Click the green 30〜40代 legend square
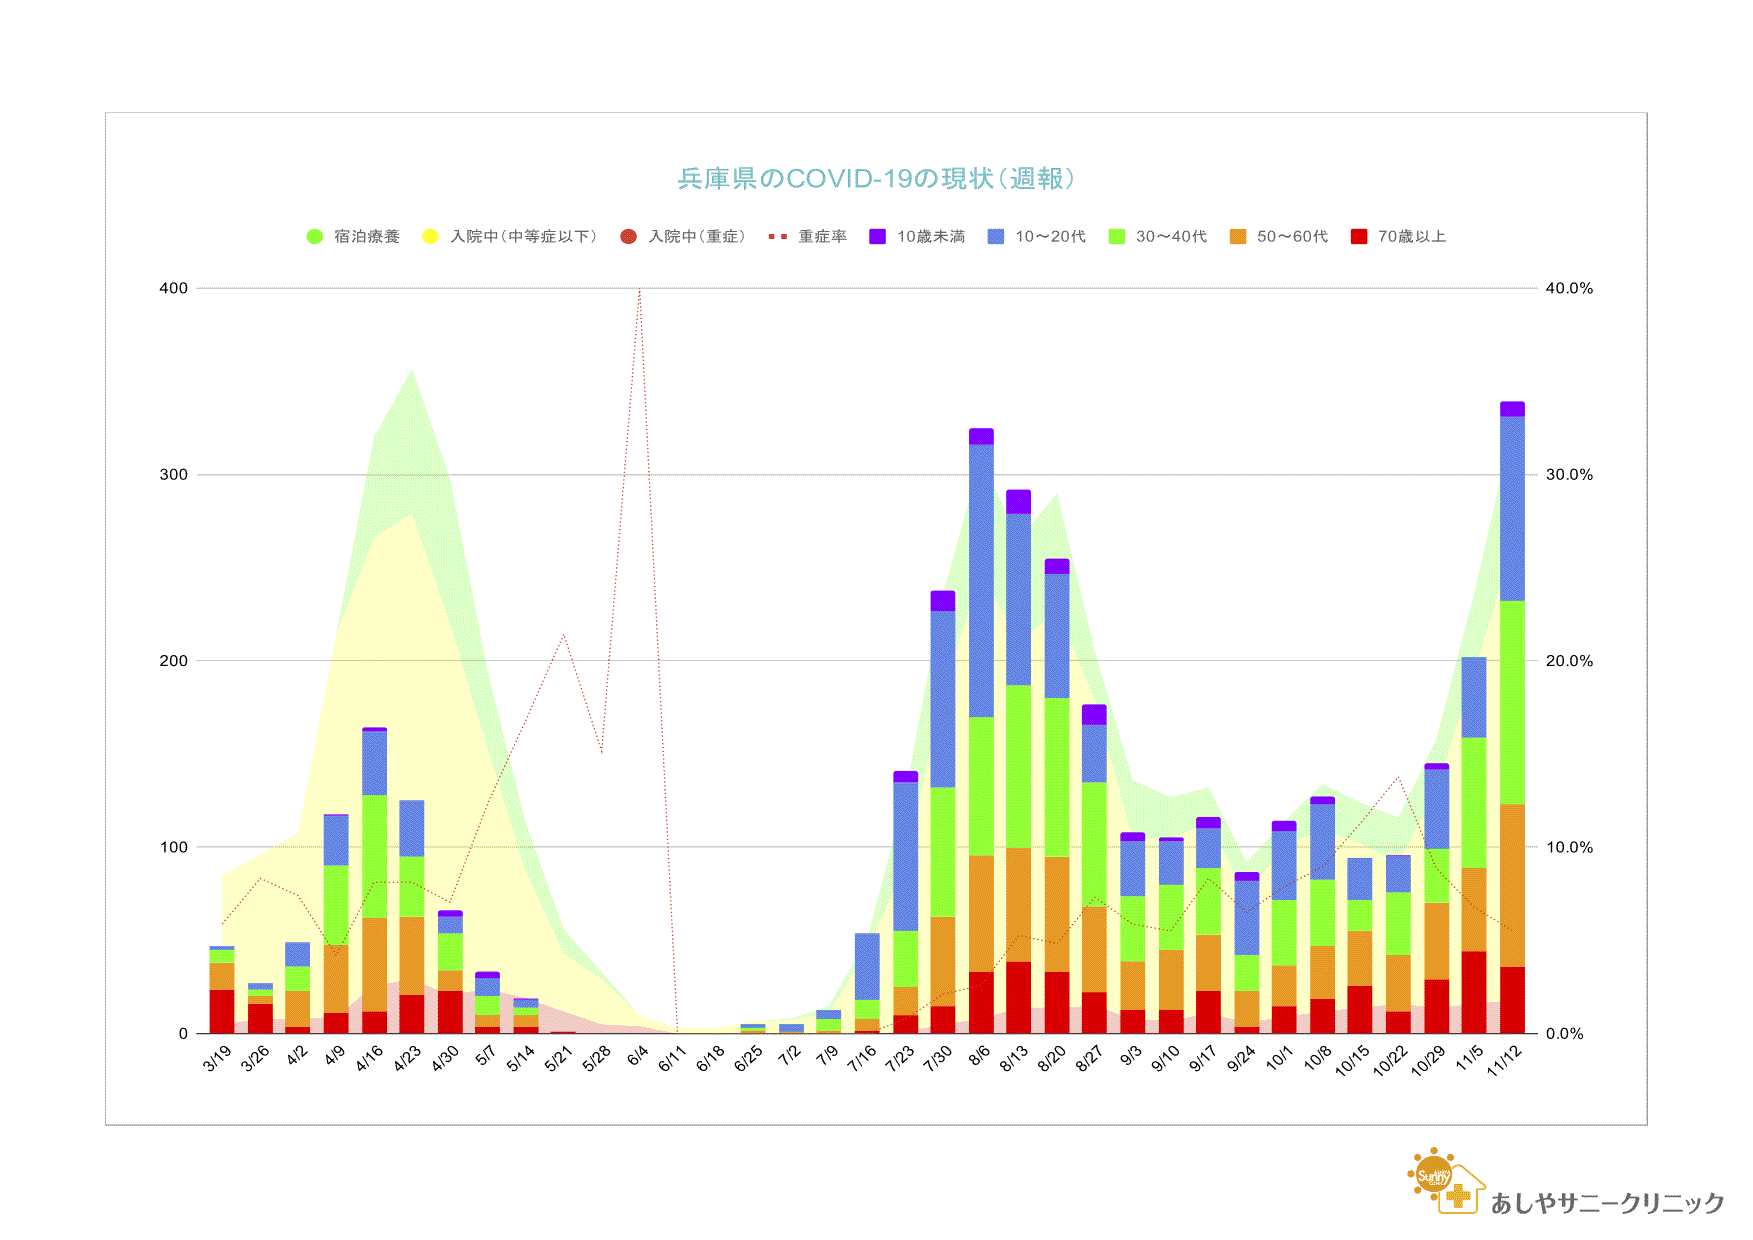 pyautogui.click(x=1117, y=237)
